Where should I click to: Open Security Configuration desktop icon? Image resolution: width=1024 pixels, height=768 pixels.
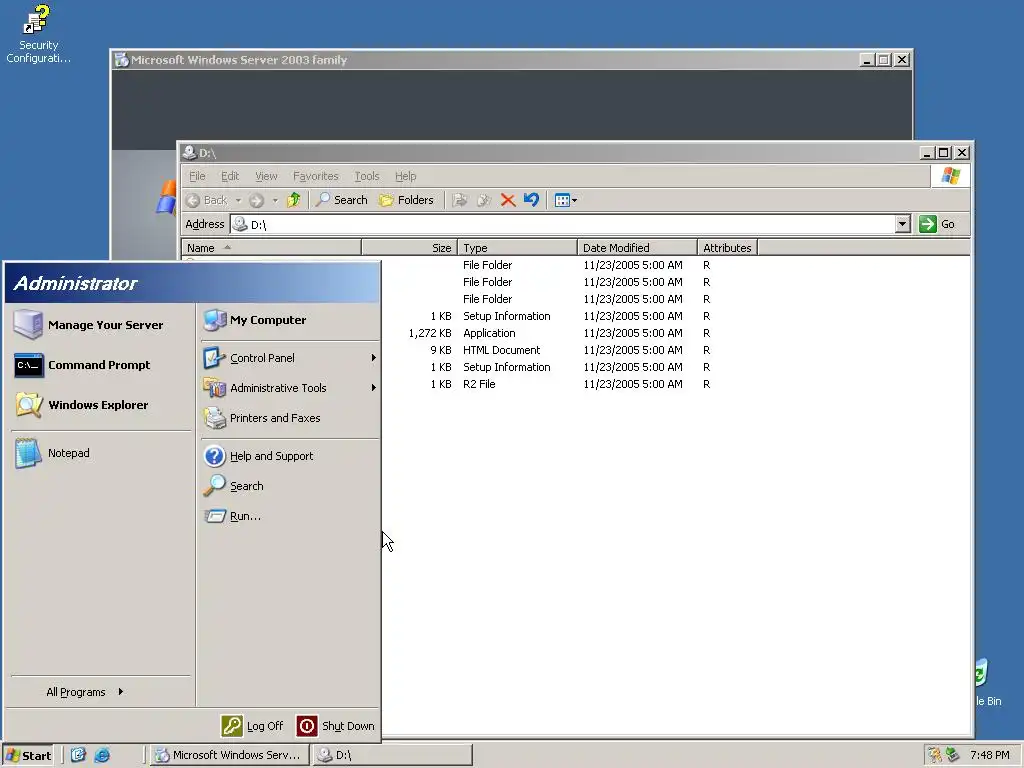[38, 34]
